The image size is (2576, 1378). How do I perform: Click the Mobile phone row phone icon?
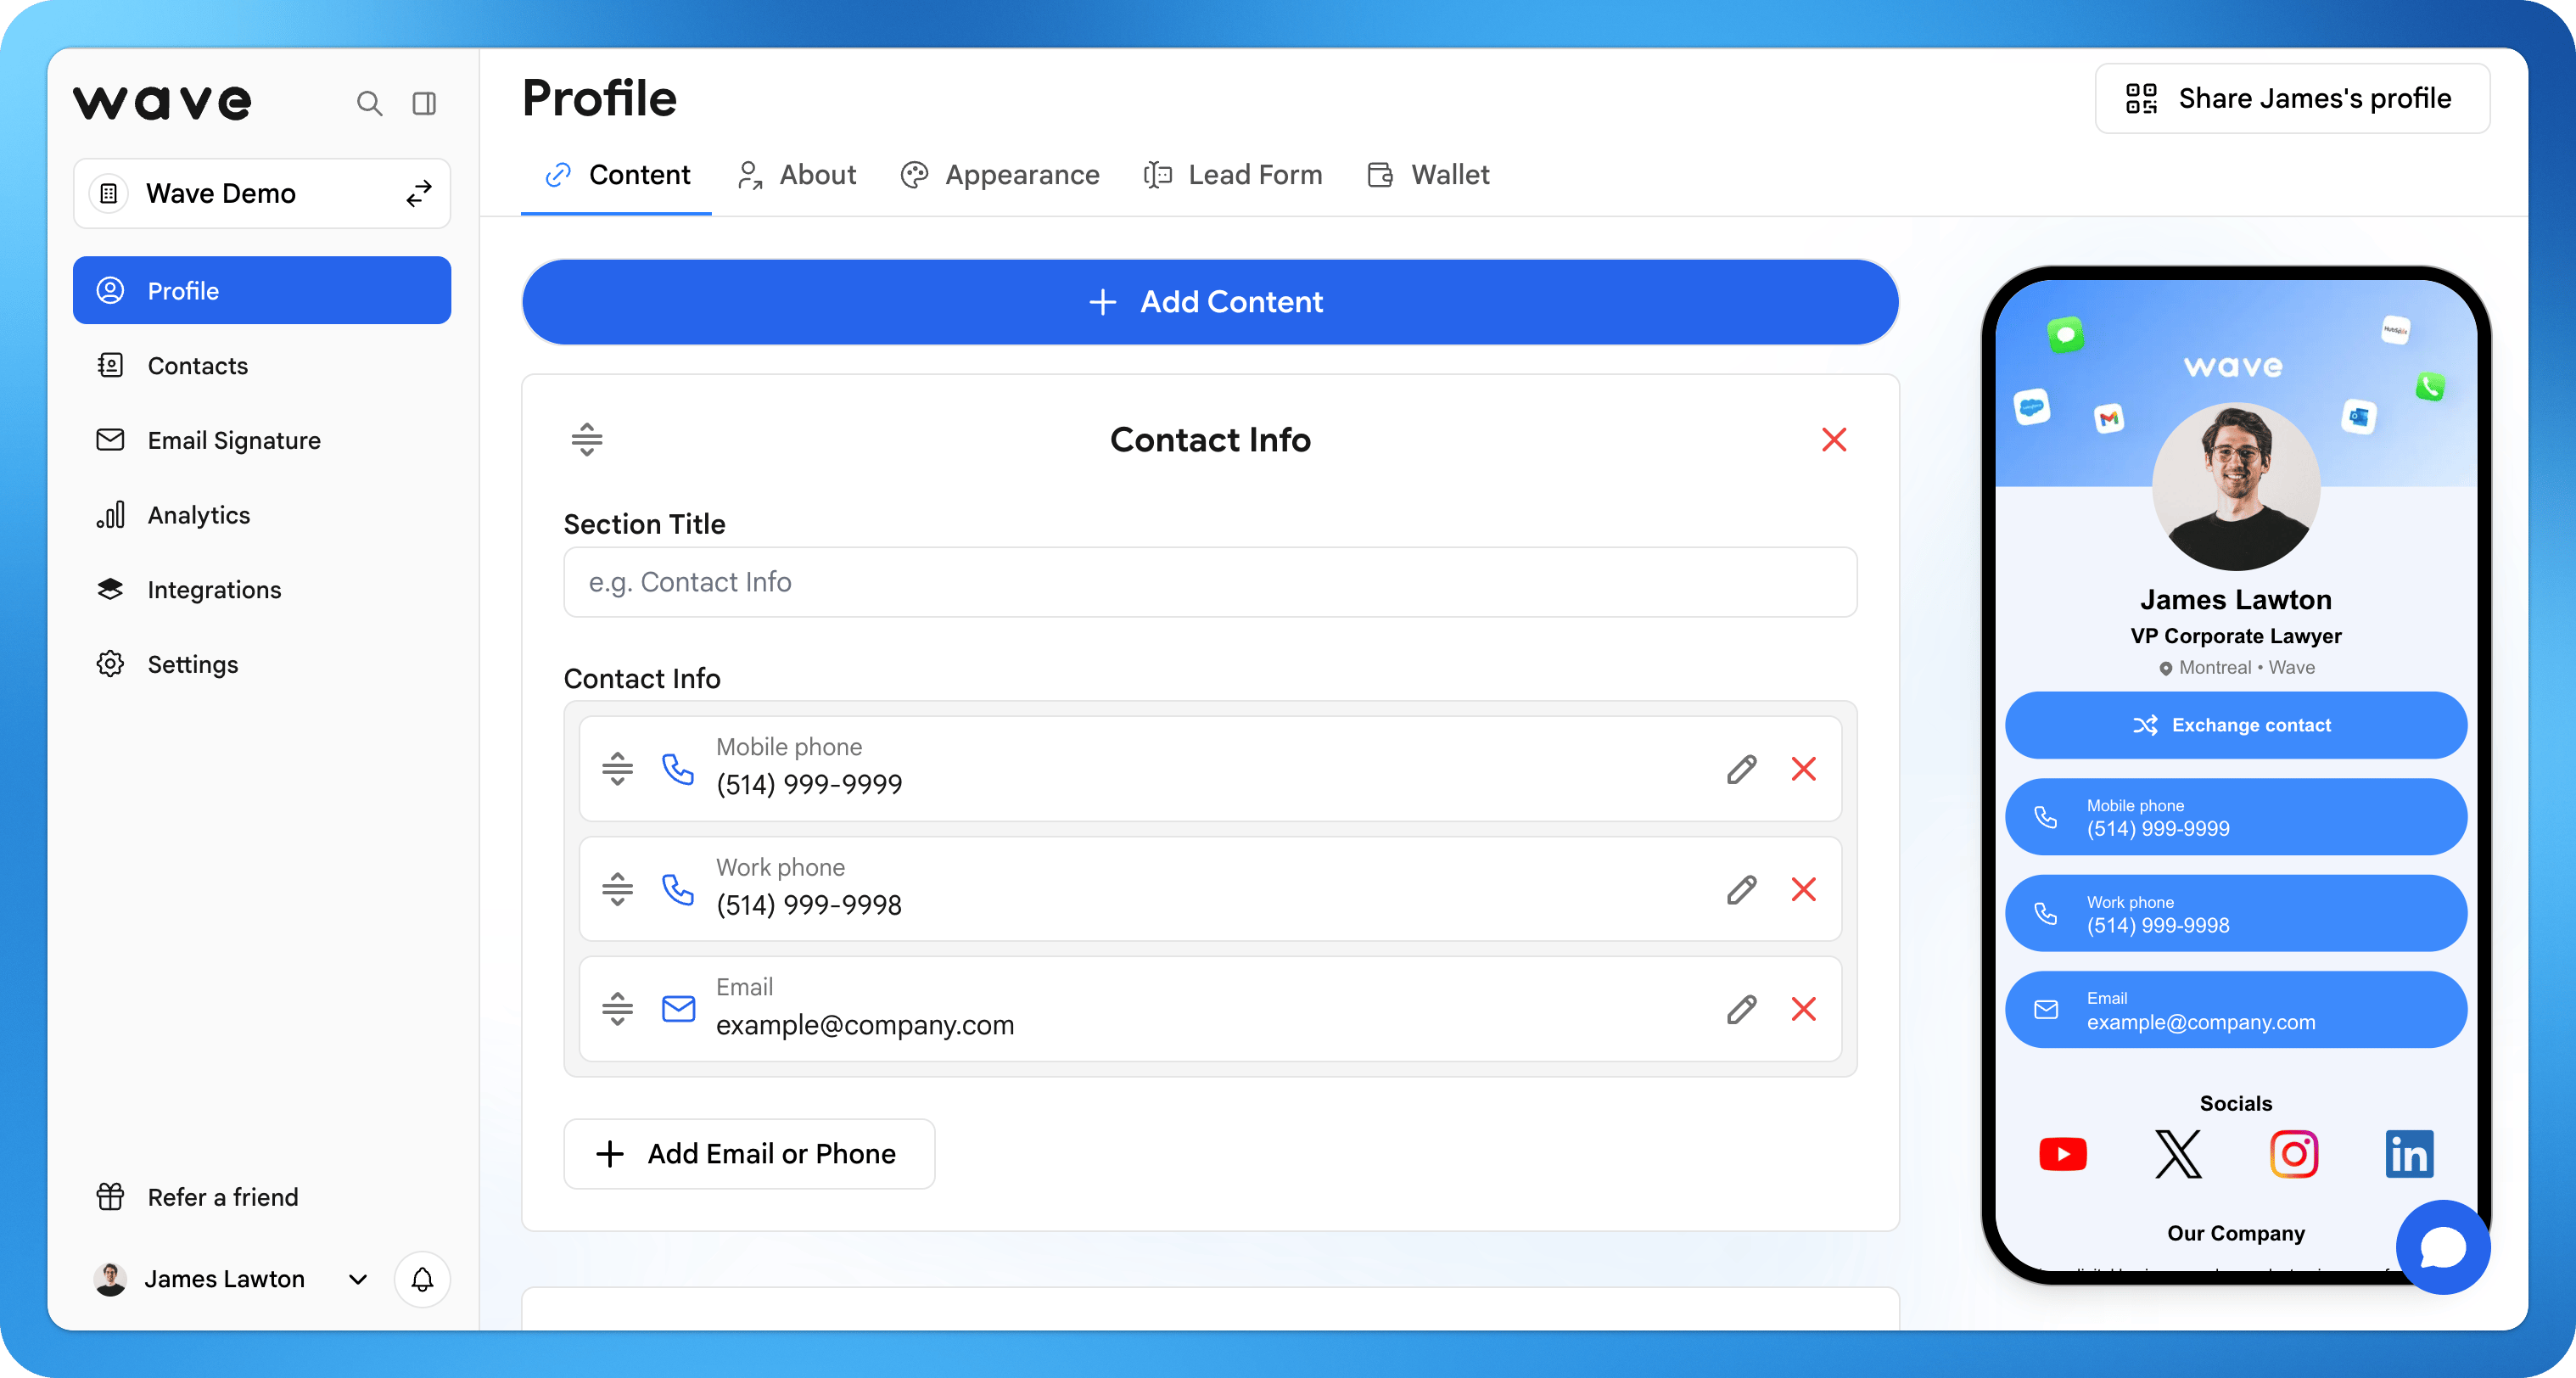coord(678,768)
